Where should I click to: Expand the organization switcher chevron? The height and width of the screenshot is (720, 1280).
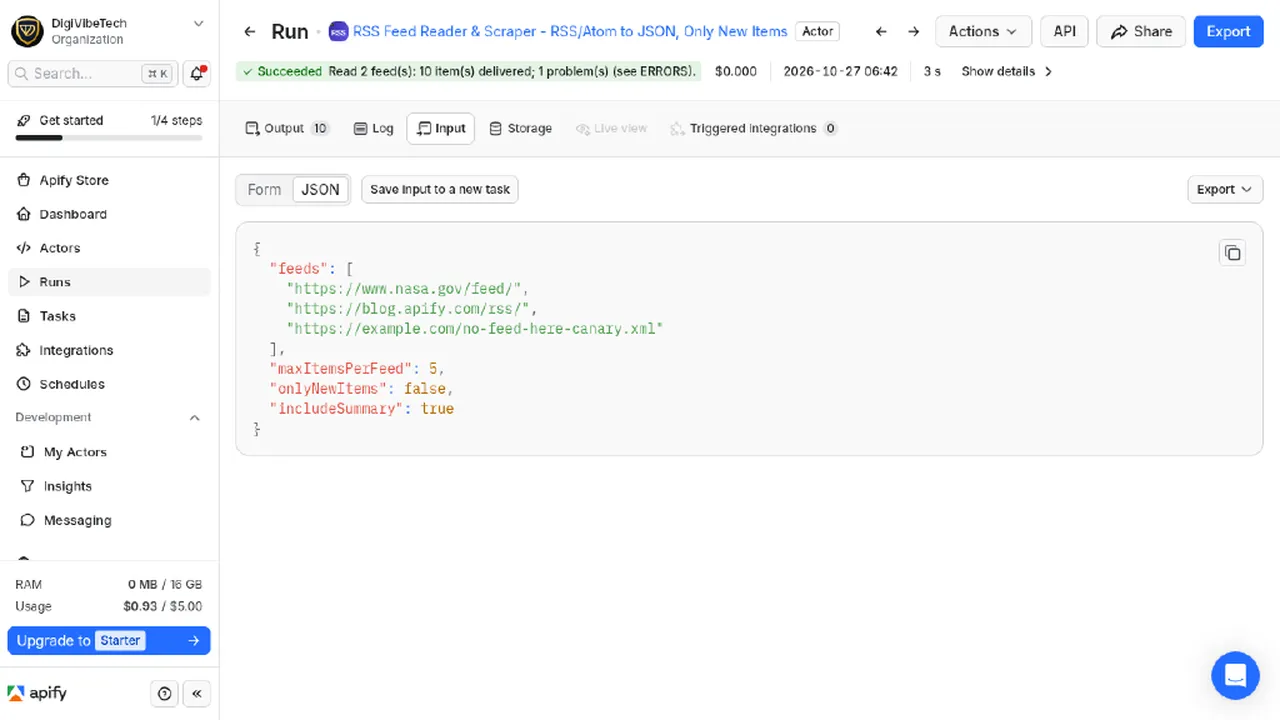[x=198, y=23]
